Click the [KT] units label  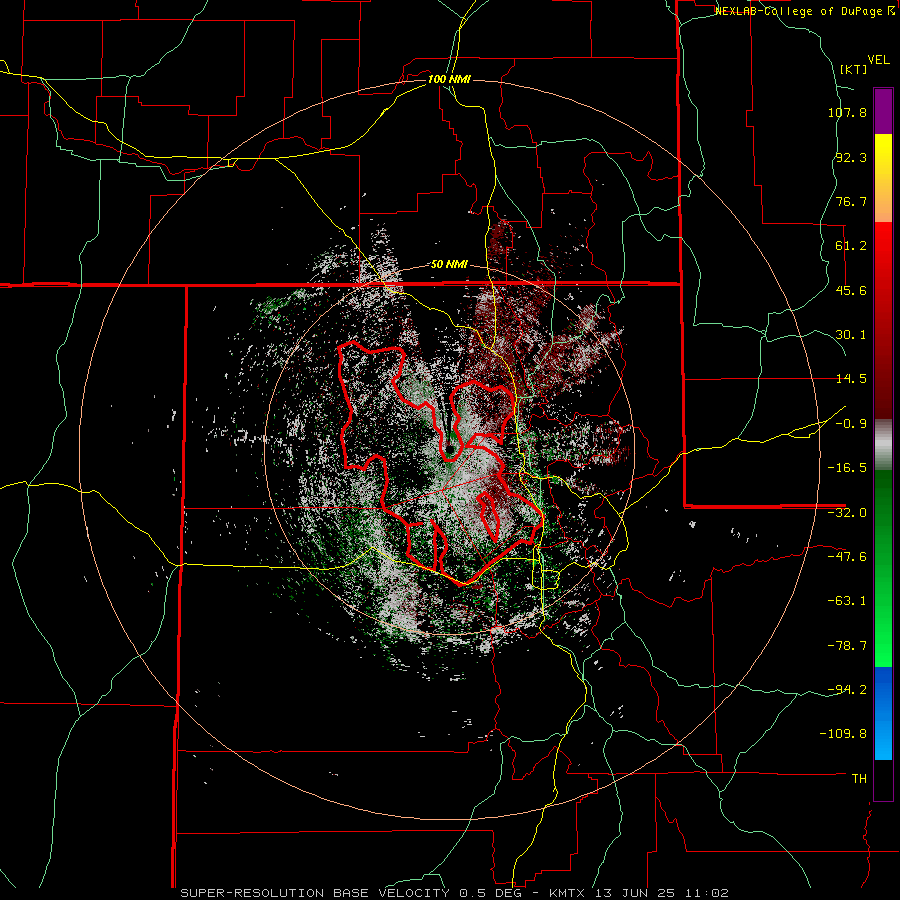(854, 69)
